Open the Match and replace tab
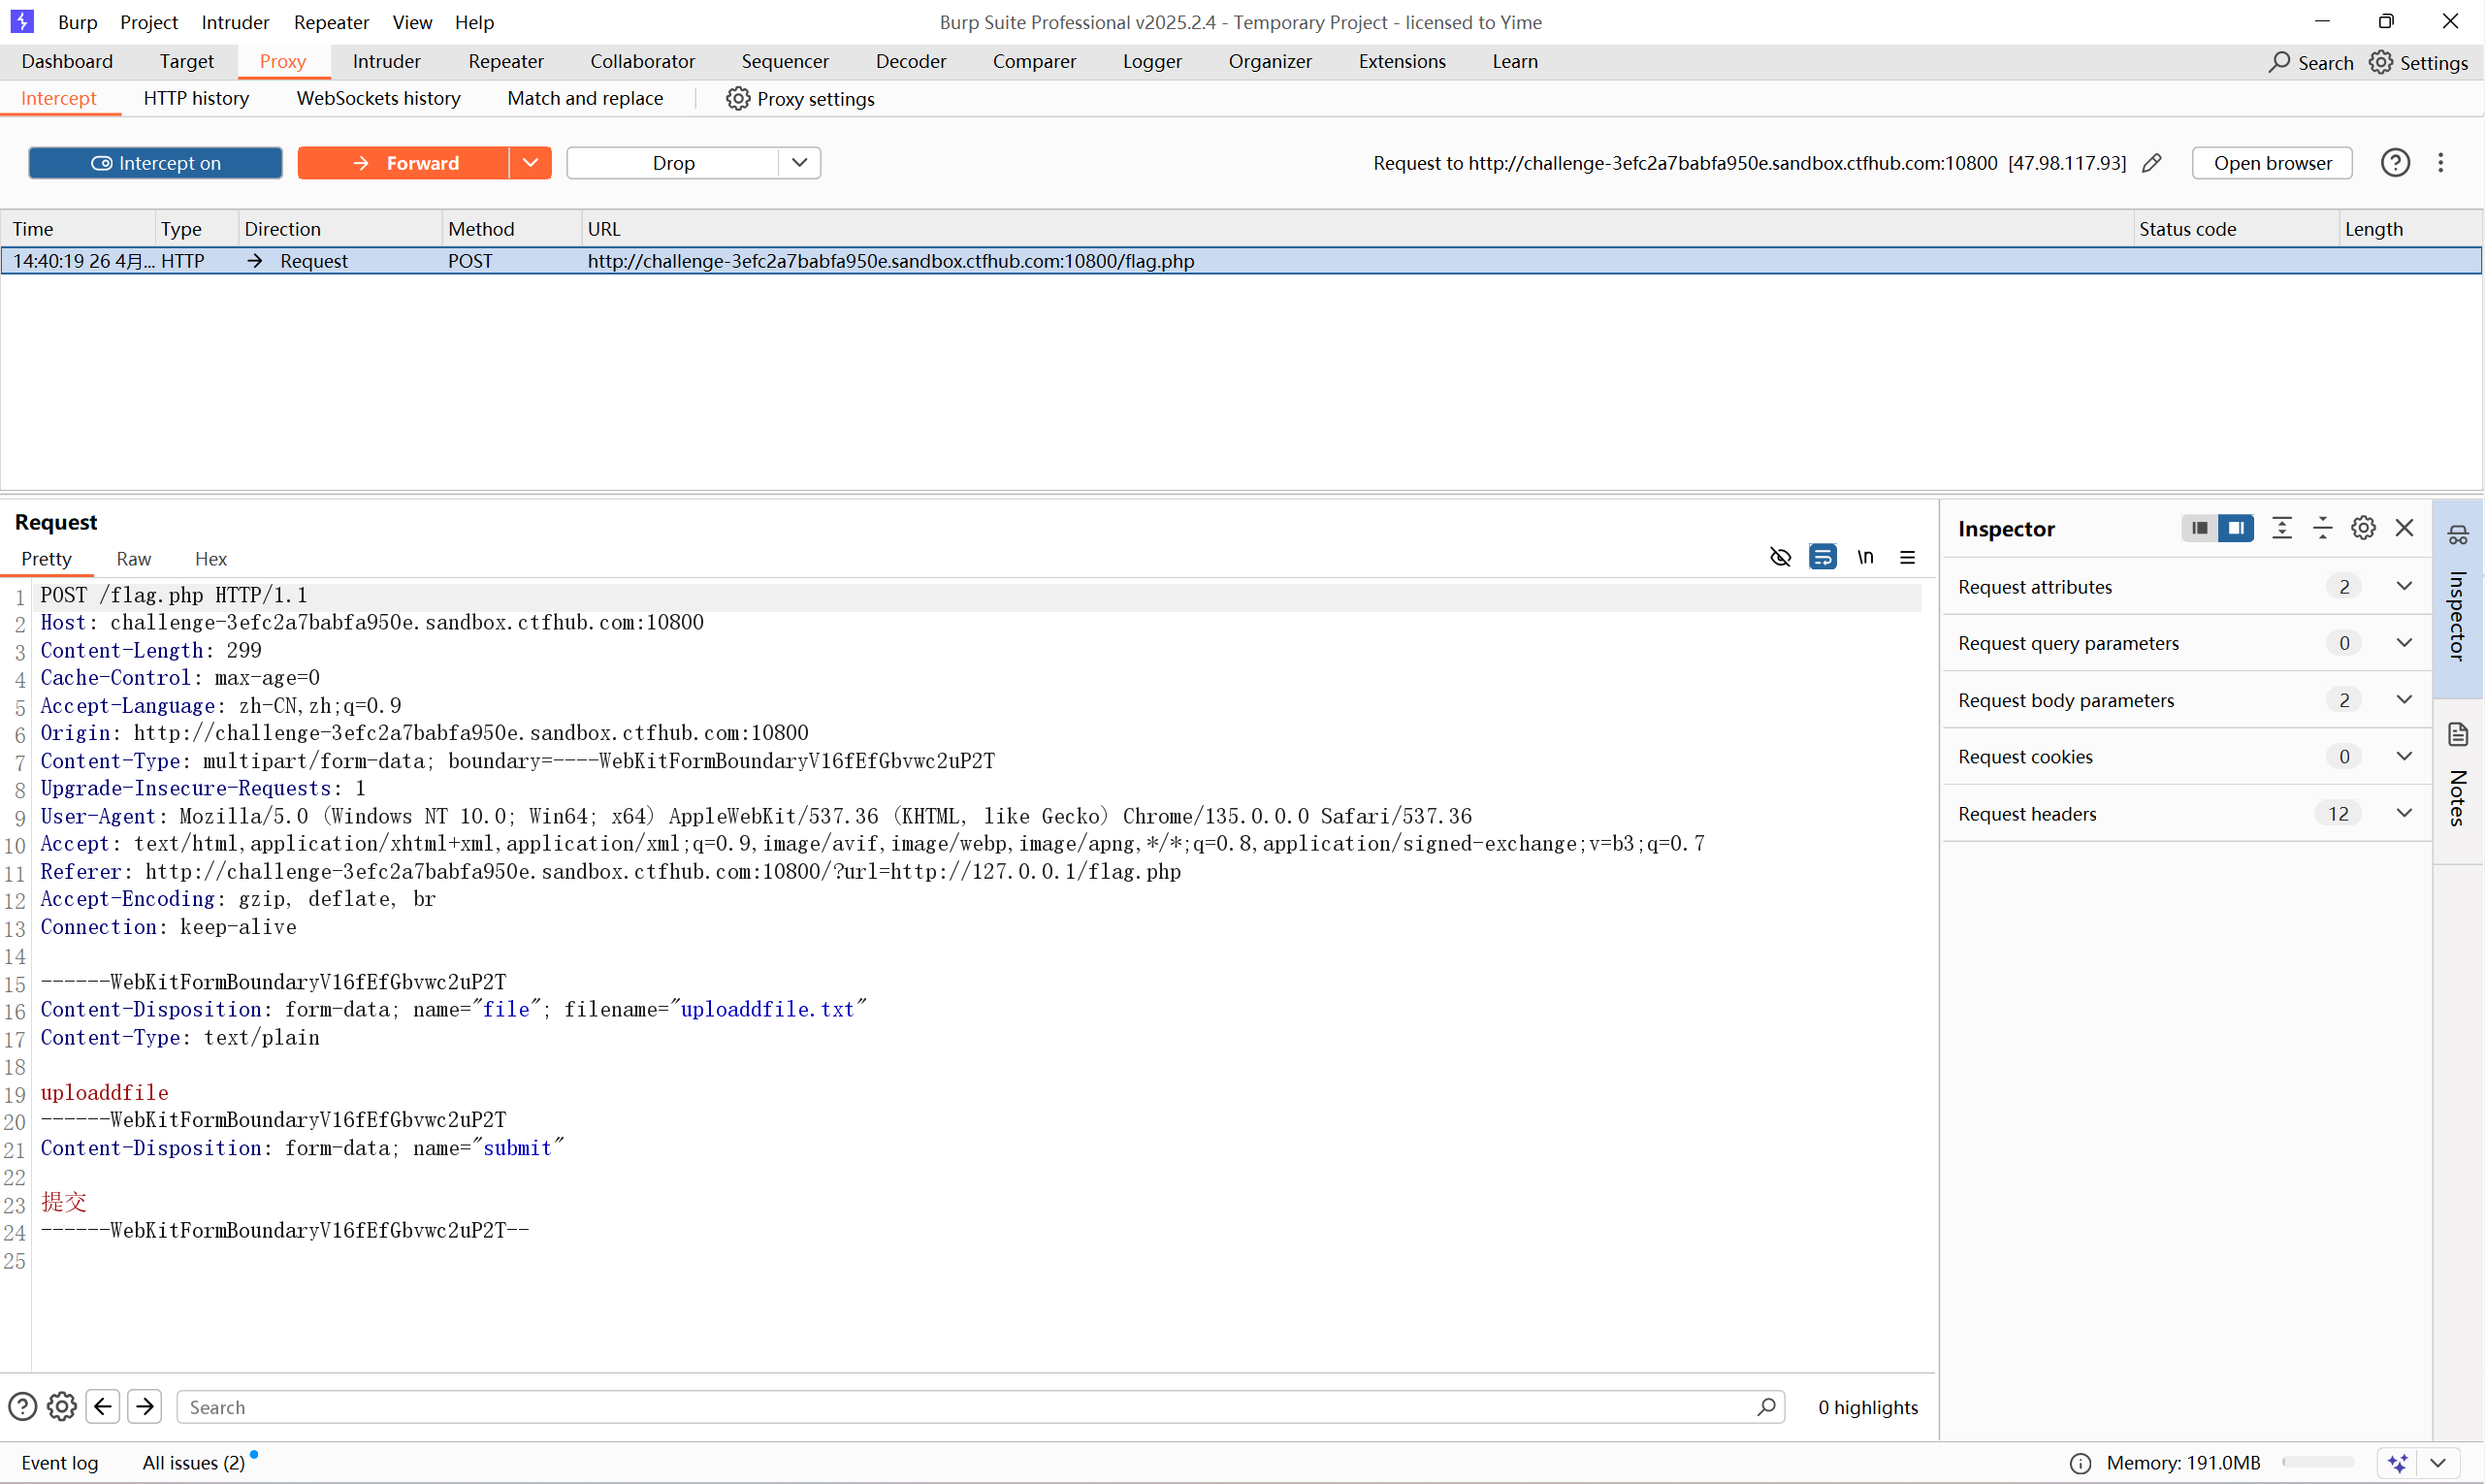2485x1484 pixels. pyautogui.click(x=585, y=98)
